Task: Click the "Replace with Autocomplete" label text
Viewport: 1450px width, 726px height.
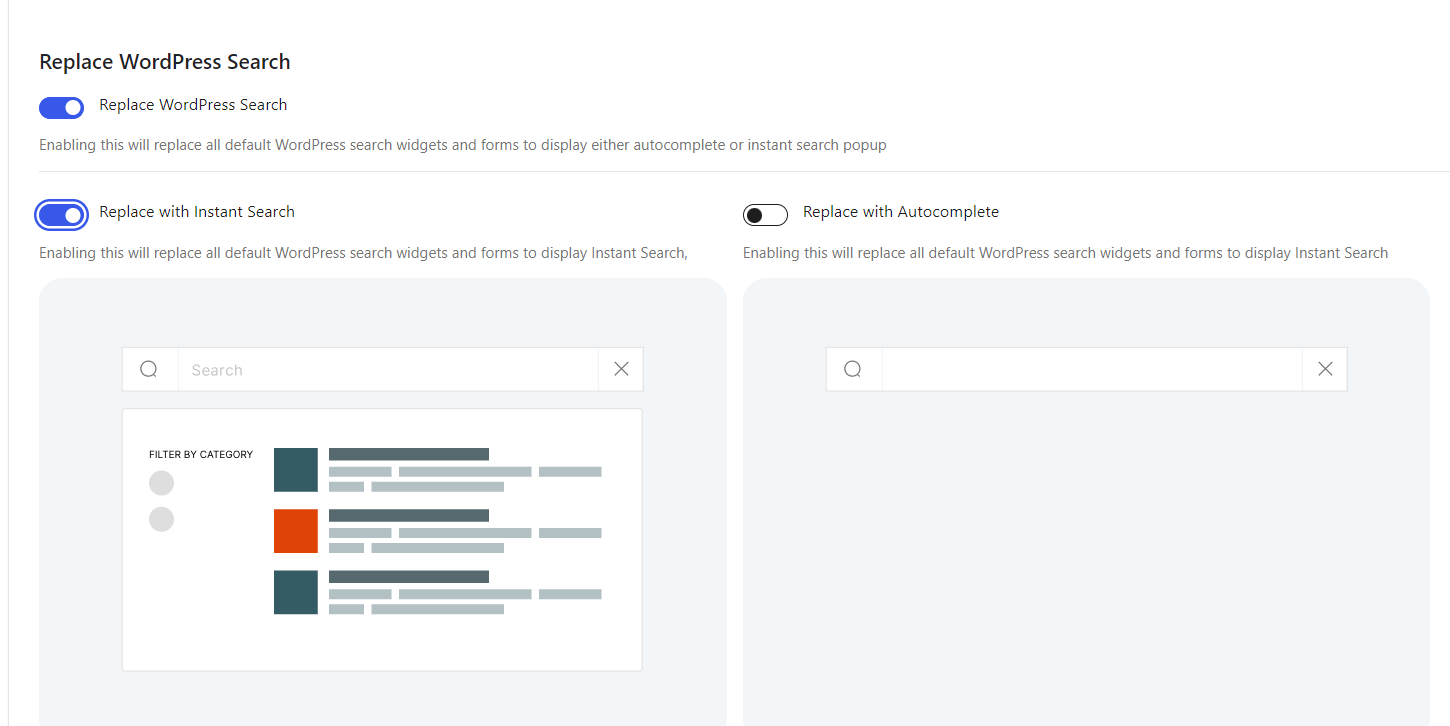Action: coord(900,212)
